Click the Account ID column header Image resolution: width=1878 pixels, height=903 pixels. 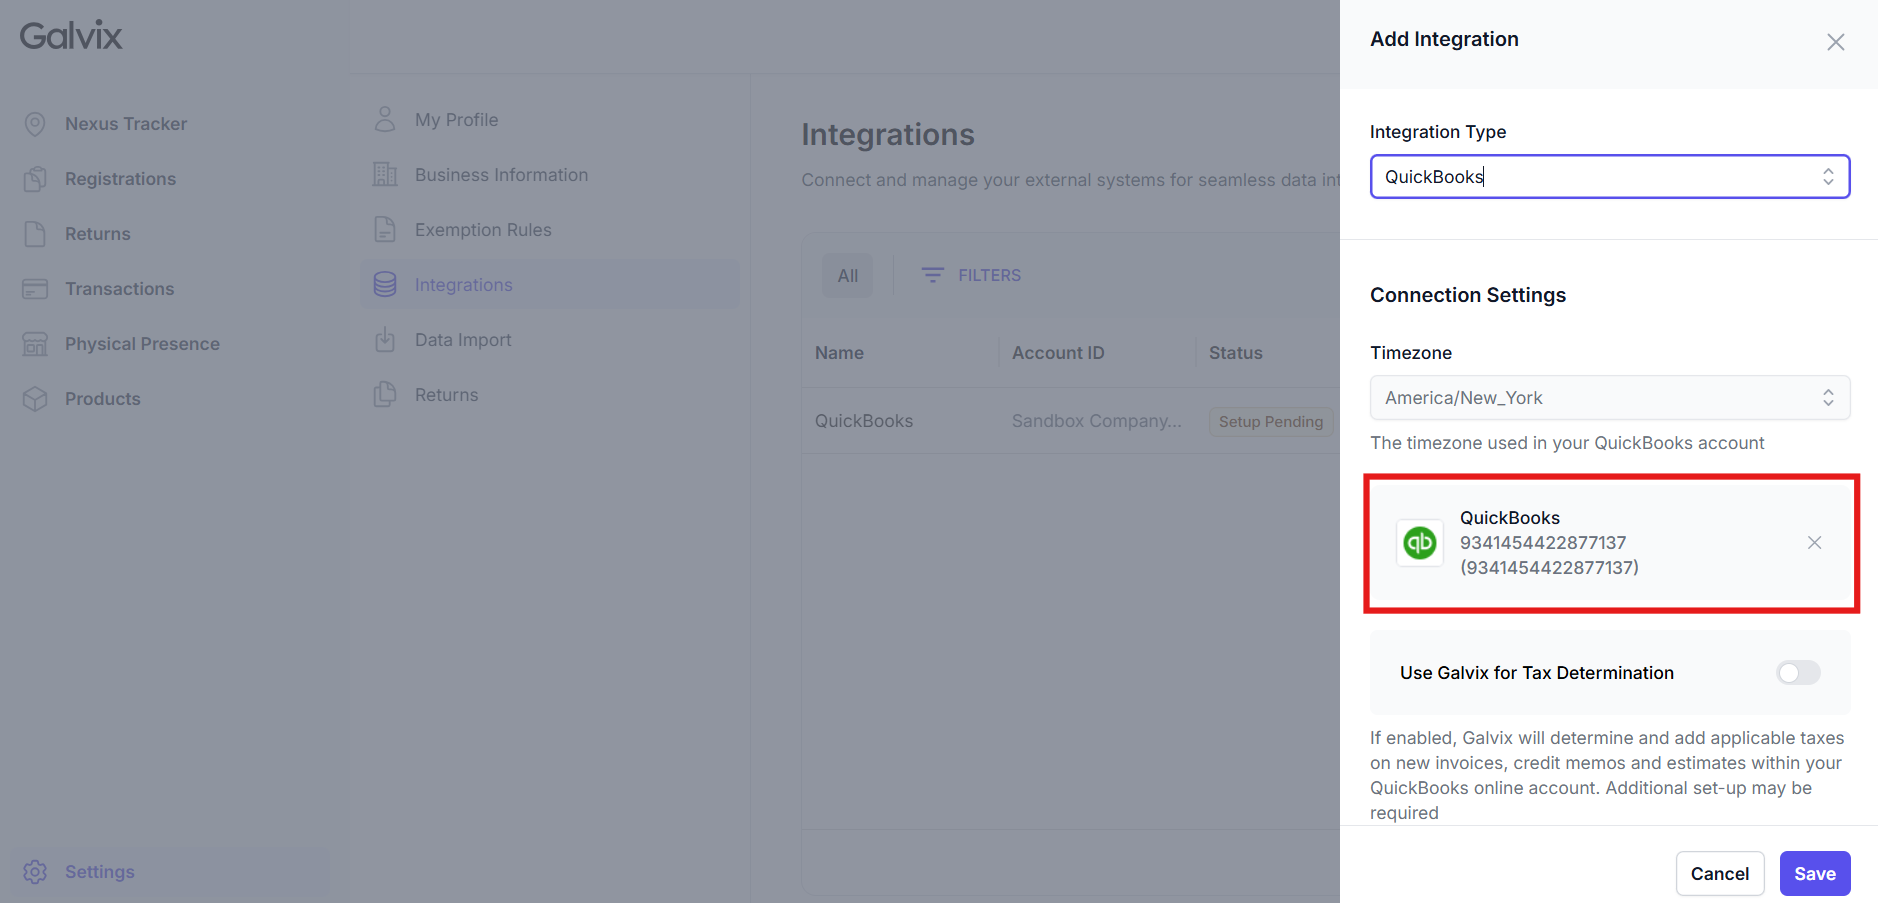coord(1058,353)
